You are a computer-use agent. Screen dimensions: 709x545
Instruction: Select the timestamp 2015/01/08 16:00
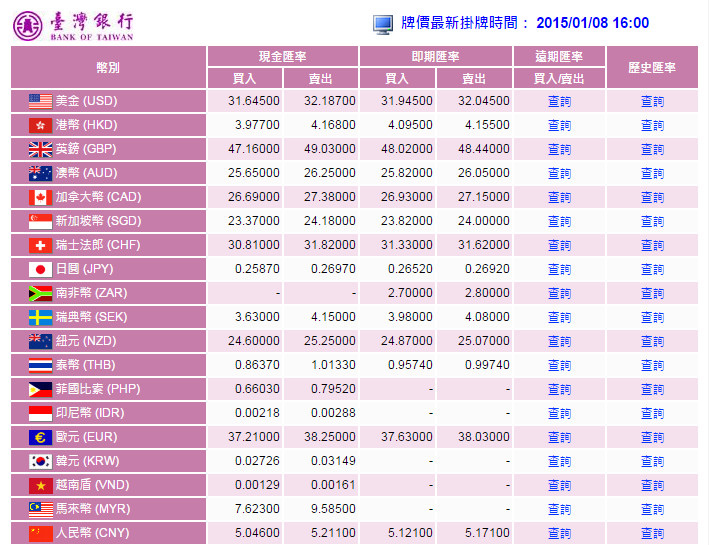(x=592, y=23)
